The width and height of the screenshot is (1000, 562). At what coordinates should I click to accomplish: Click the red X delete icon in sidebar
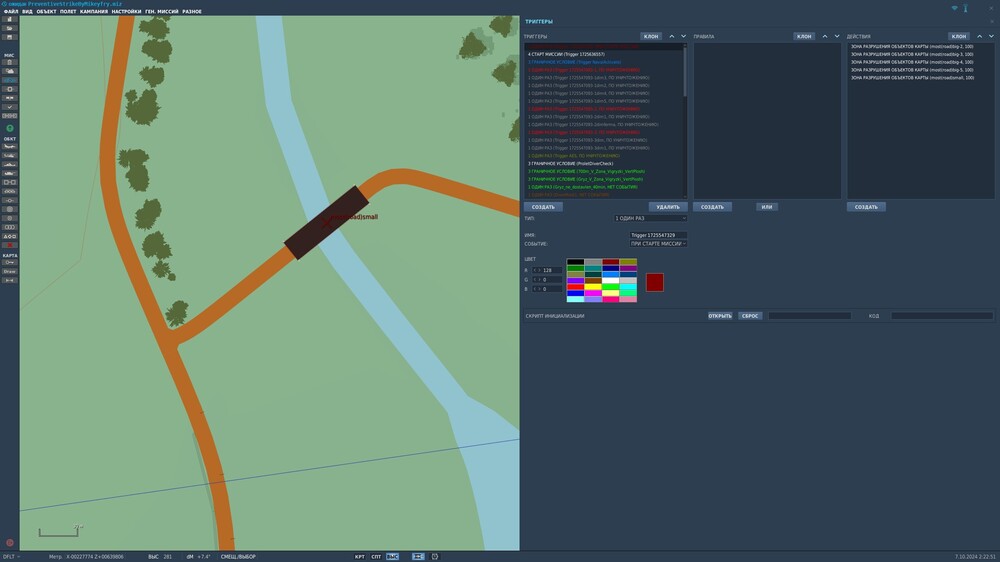tap(10, 244)
